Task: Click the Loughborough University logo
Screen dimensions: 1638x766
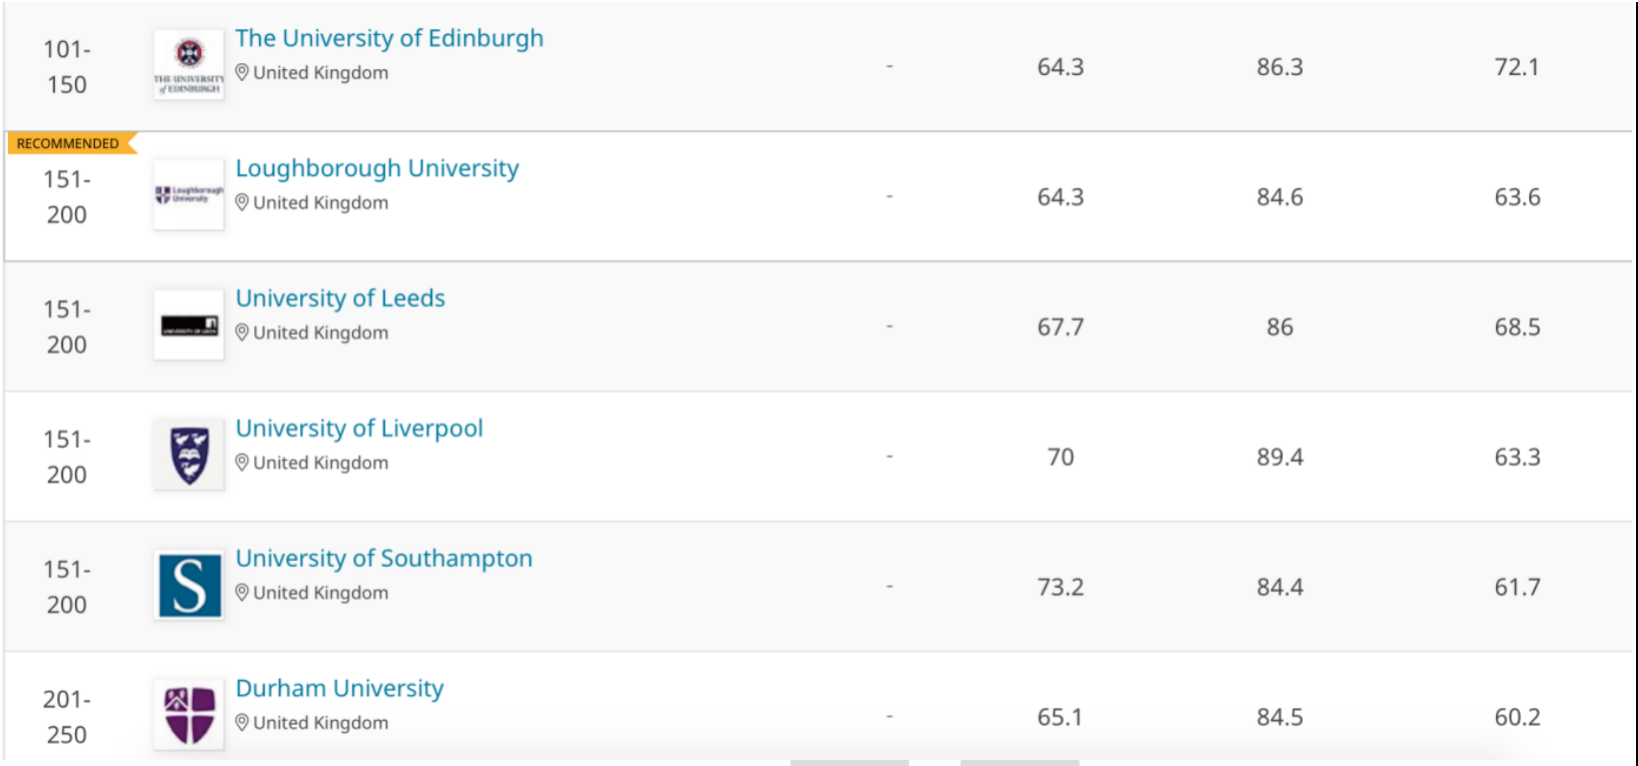Action: point(189,195)
